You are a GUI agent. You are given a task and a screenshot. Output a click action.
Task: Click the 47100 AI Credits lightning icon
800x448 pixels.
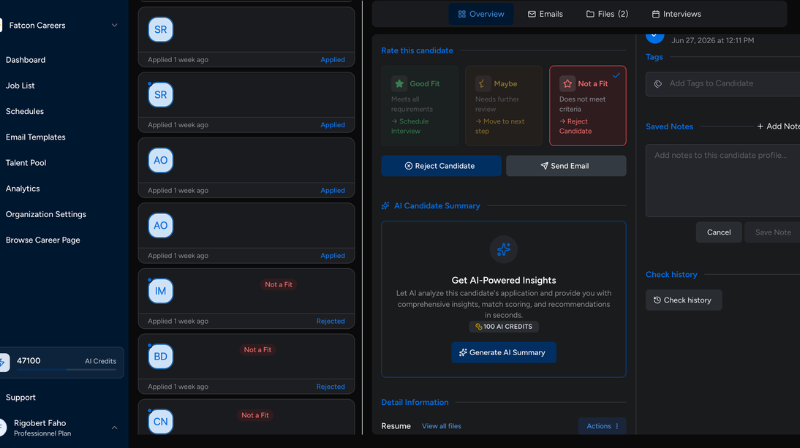pyautogui.click(x=4, y=362)
